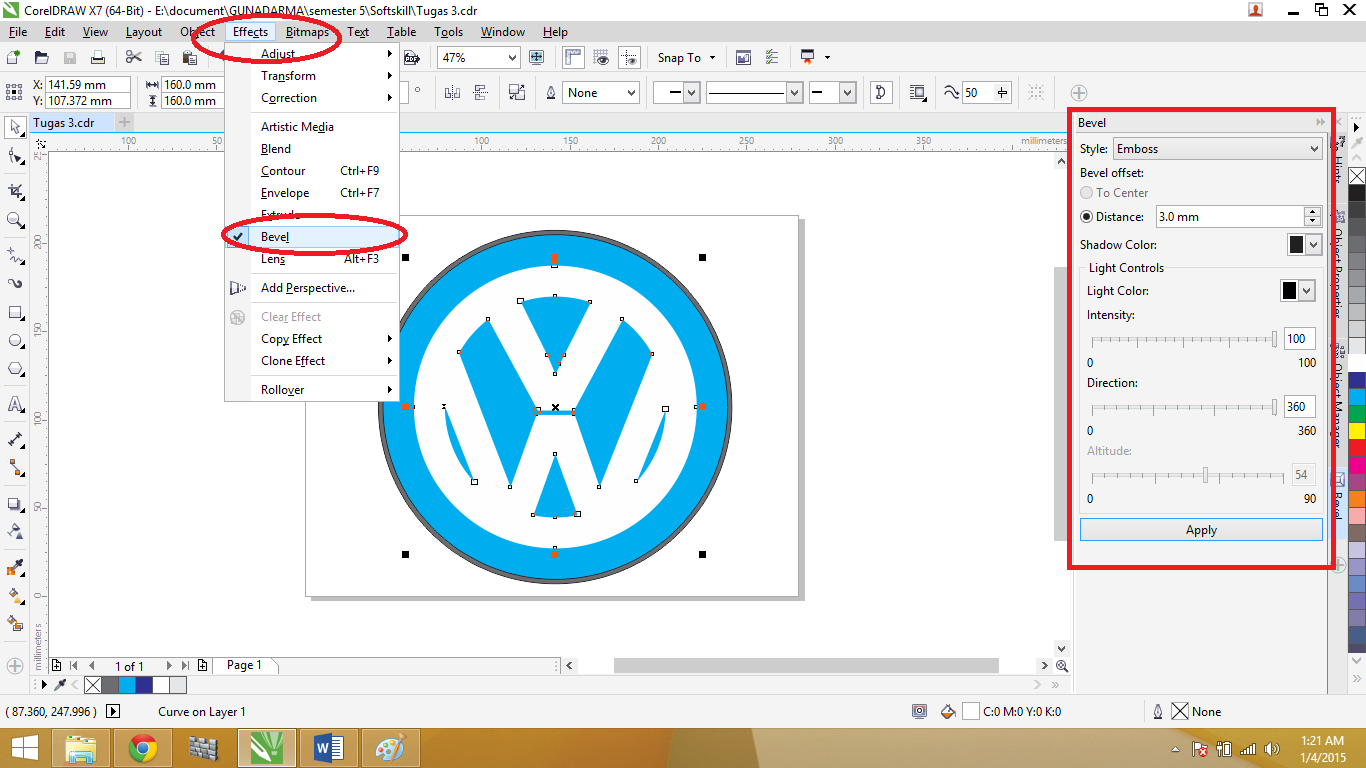Open the Shadow Color picker dropdown

tap(1313, 245)
